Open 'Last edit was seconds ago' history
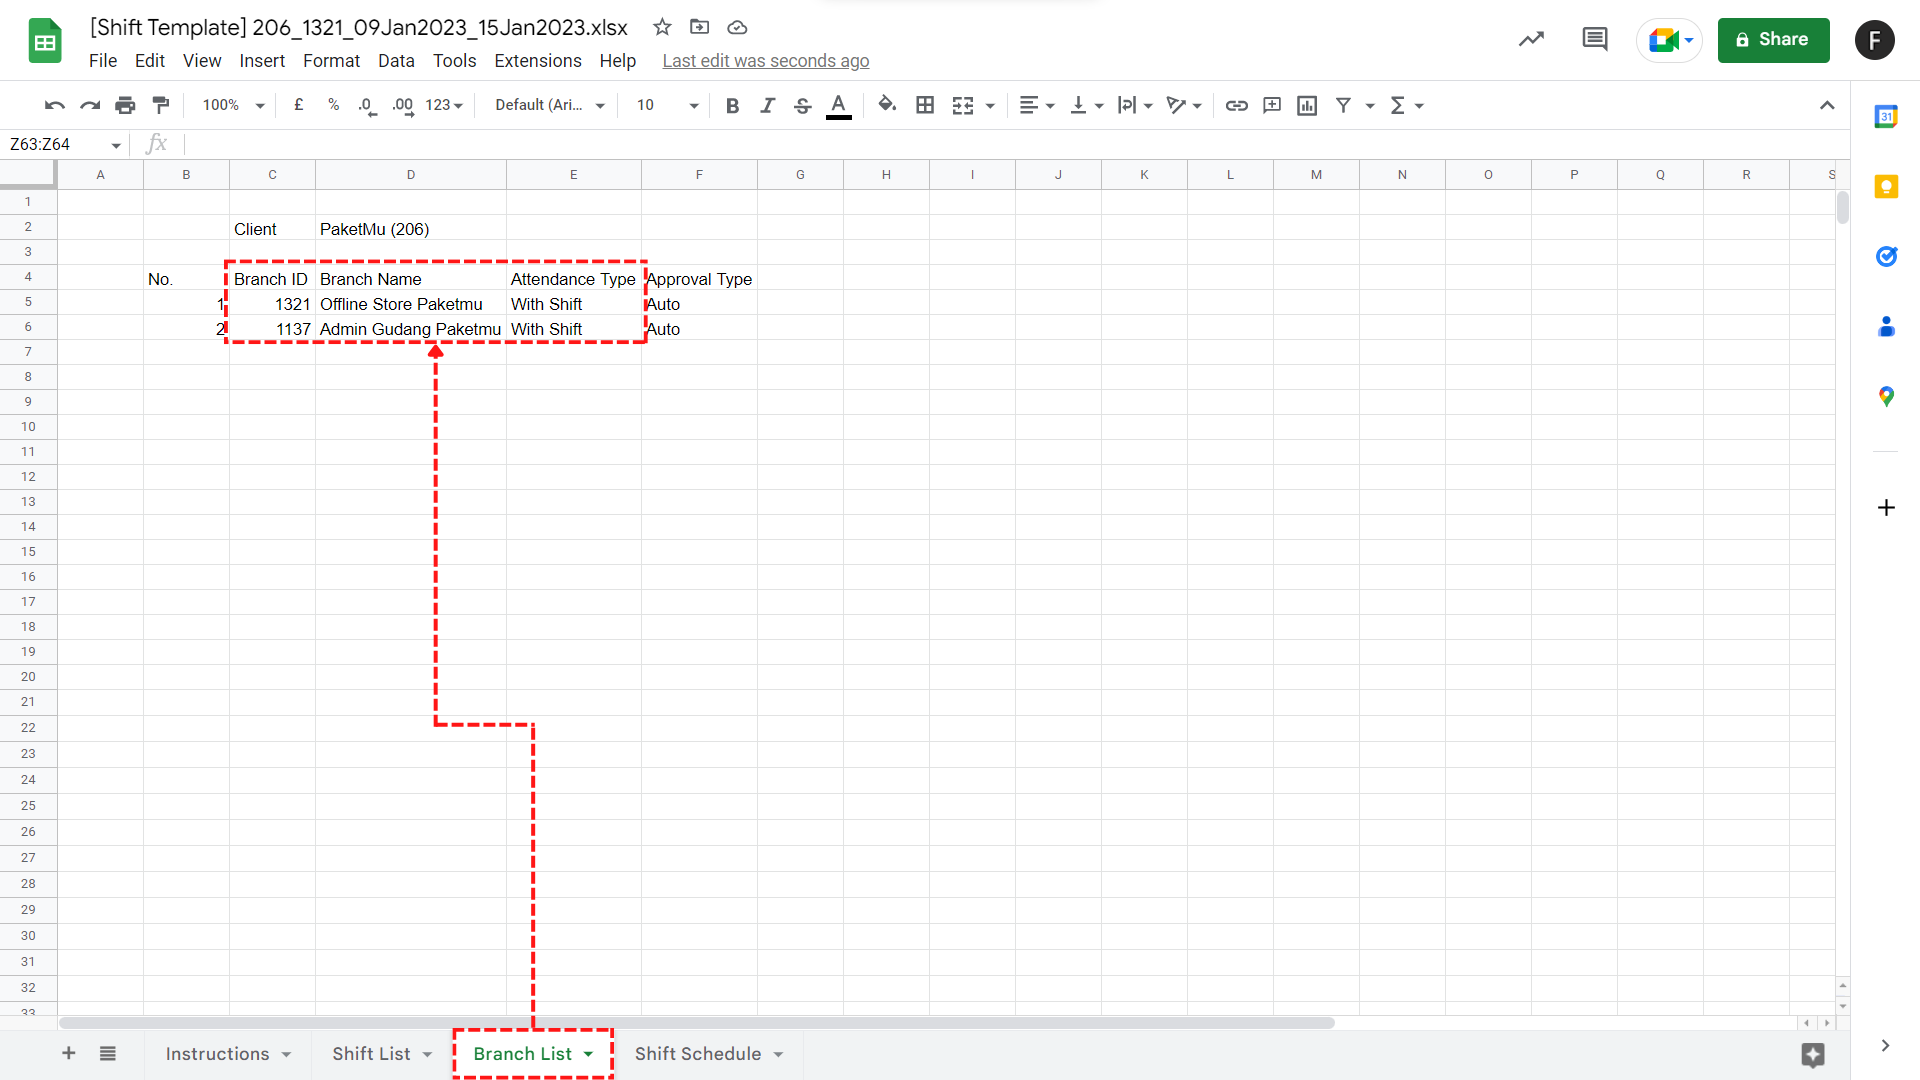 pos(766,61)
